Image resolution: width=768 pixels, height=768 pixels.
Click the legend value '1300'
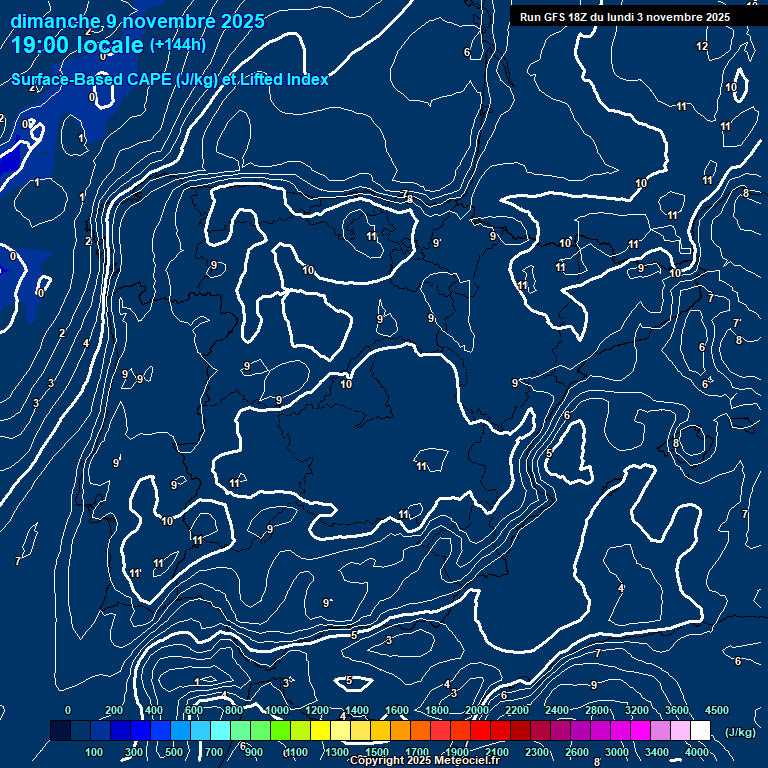[337, 752]
